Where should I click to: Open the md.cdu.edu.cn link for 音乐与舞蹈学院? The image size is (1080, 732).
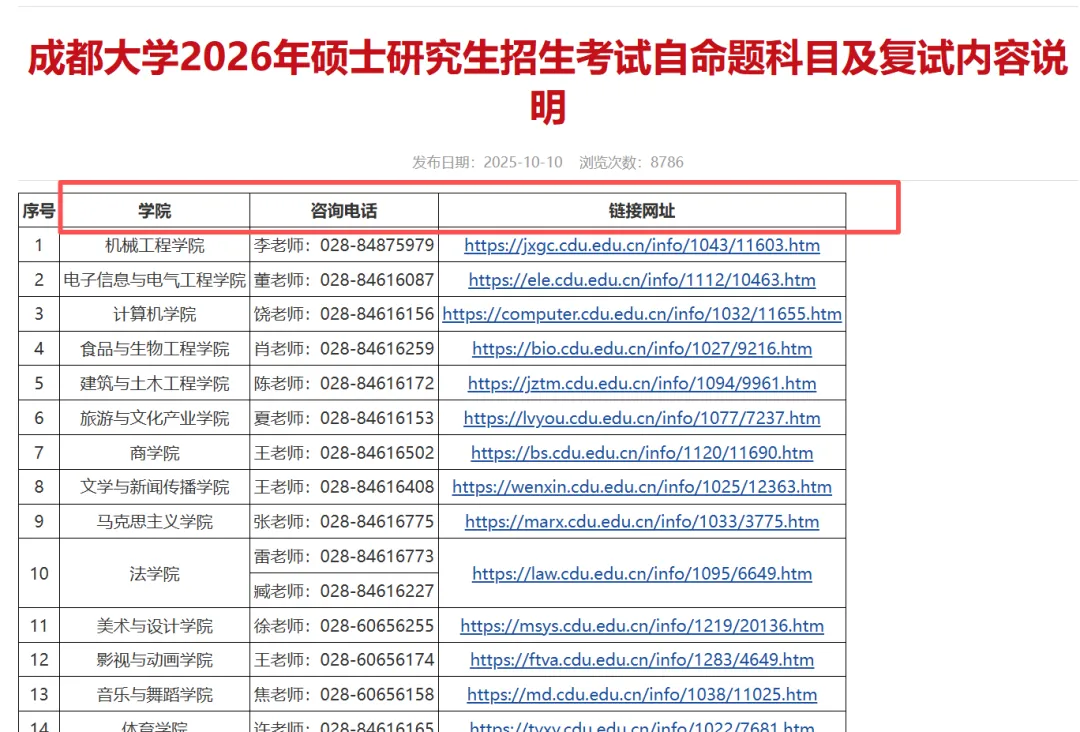pos(642,694)
